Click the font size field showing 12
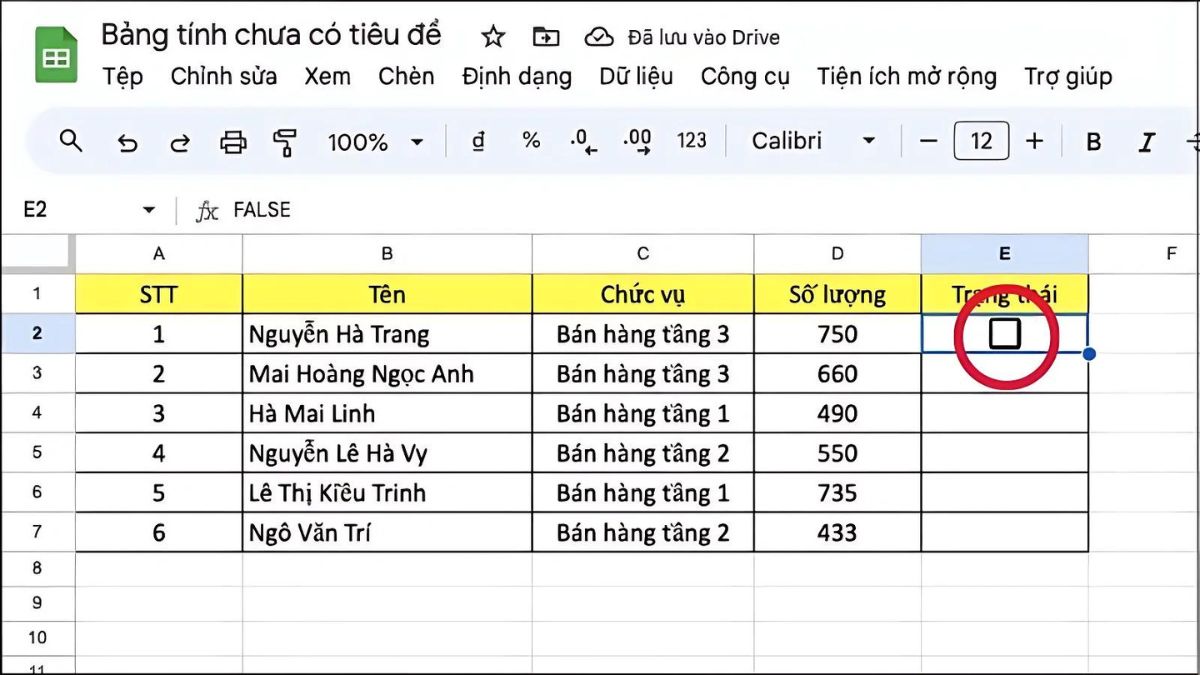 981,141
